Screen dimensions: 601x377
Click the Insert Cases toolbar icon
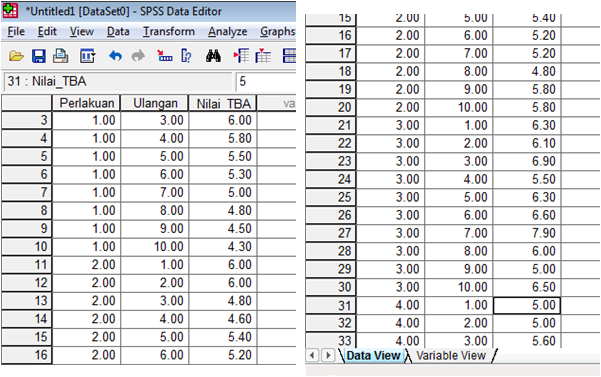coord(241,56)
